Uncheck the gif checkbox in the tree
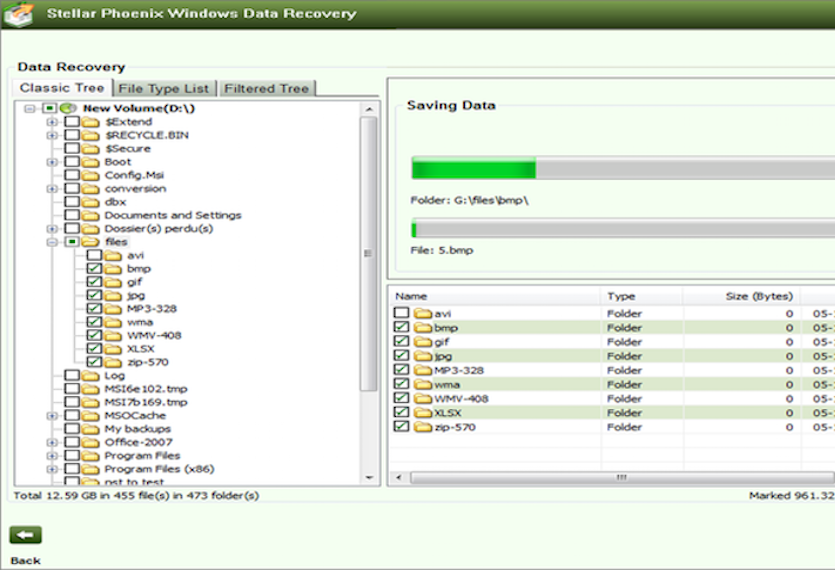This screenshot has width=835, height=570. coord(94,282)
